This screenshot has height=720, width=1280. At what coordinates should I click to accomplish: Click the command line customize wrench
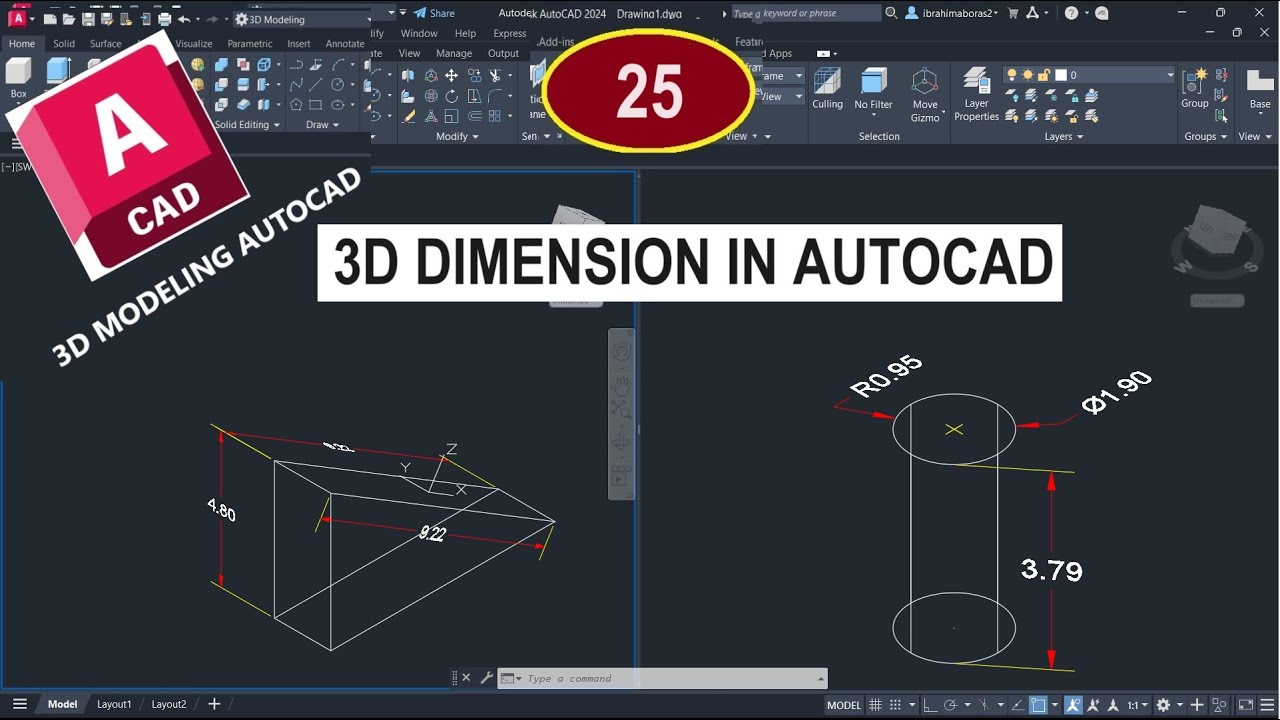[486, 678]
